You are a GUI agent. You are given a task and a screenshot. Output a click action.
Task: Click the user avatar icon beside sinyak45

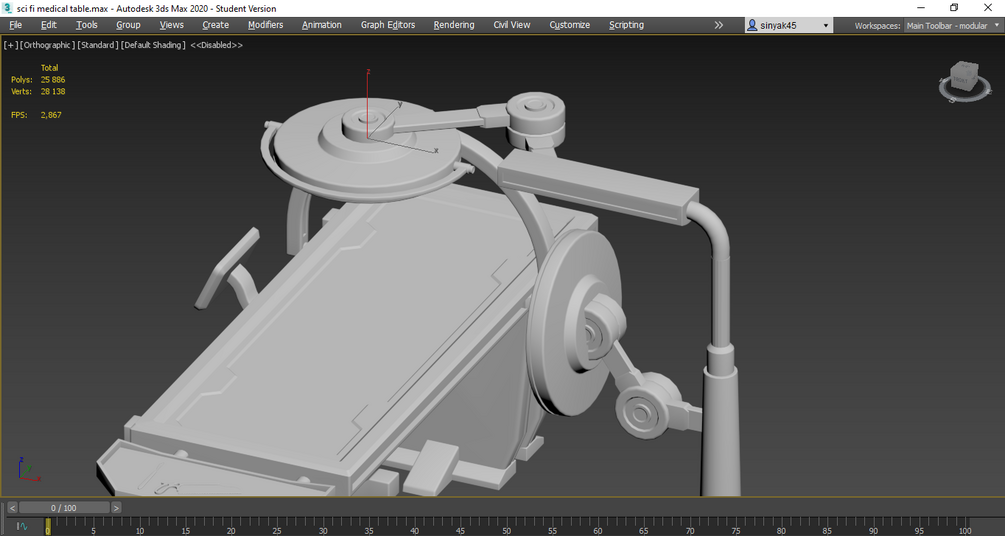point(752,26)
